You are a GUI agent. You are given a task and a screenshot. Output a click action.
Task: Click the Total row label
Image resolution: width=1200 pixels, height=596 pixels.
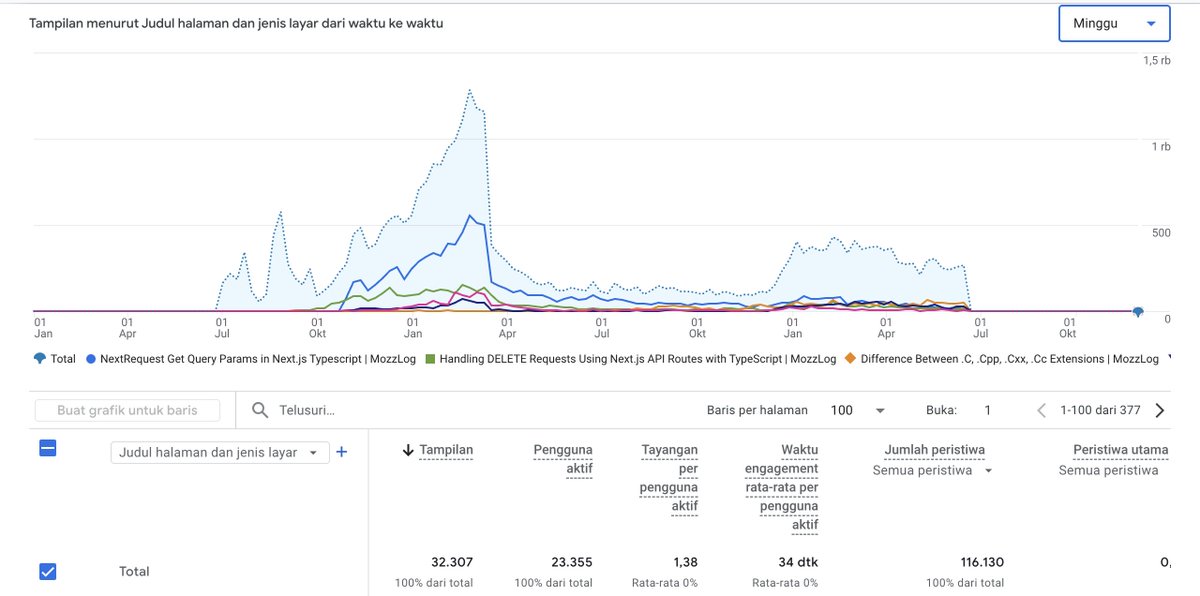click(x=134, y=571)
